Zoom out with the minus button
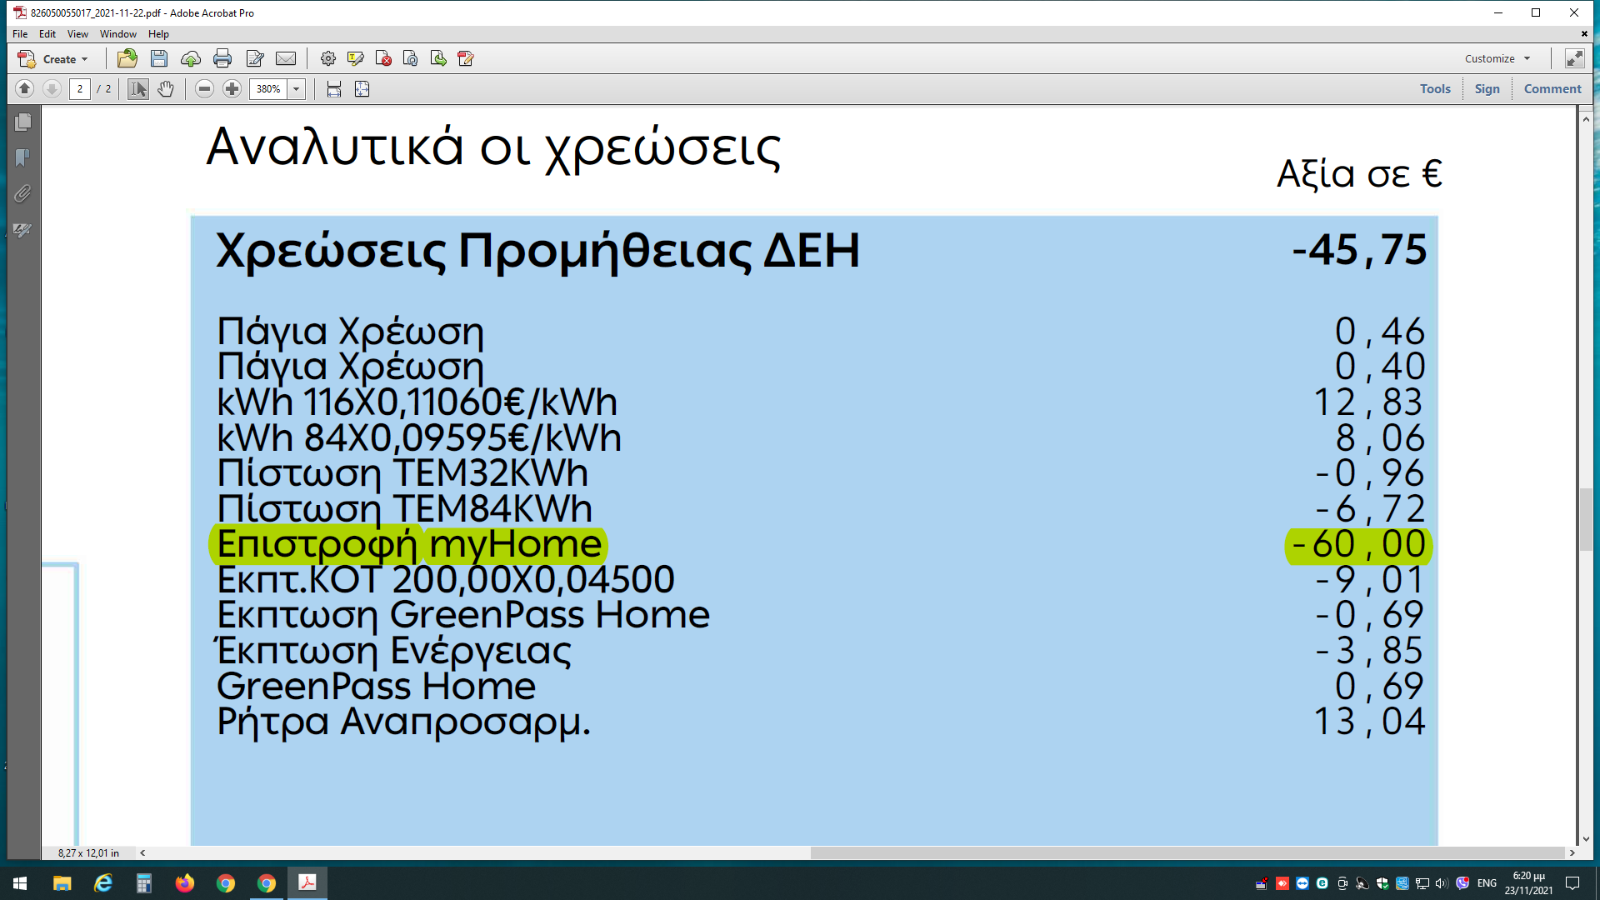 [204, 89]
